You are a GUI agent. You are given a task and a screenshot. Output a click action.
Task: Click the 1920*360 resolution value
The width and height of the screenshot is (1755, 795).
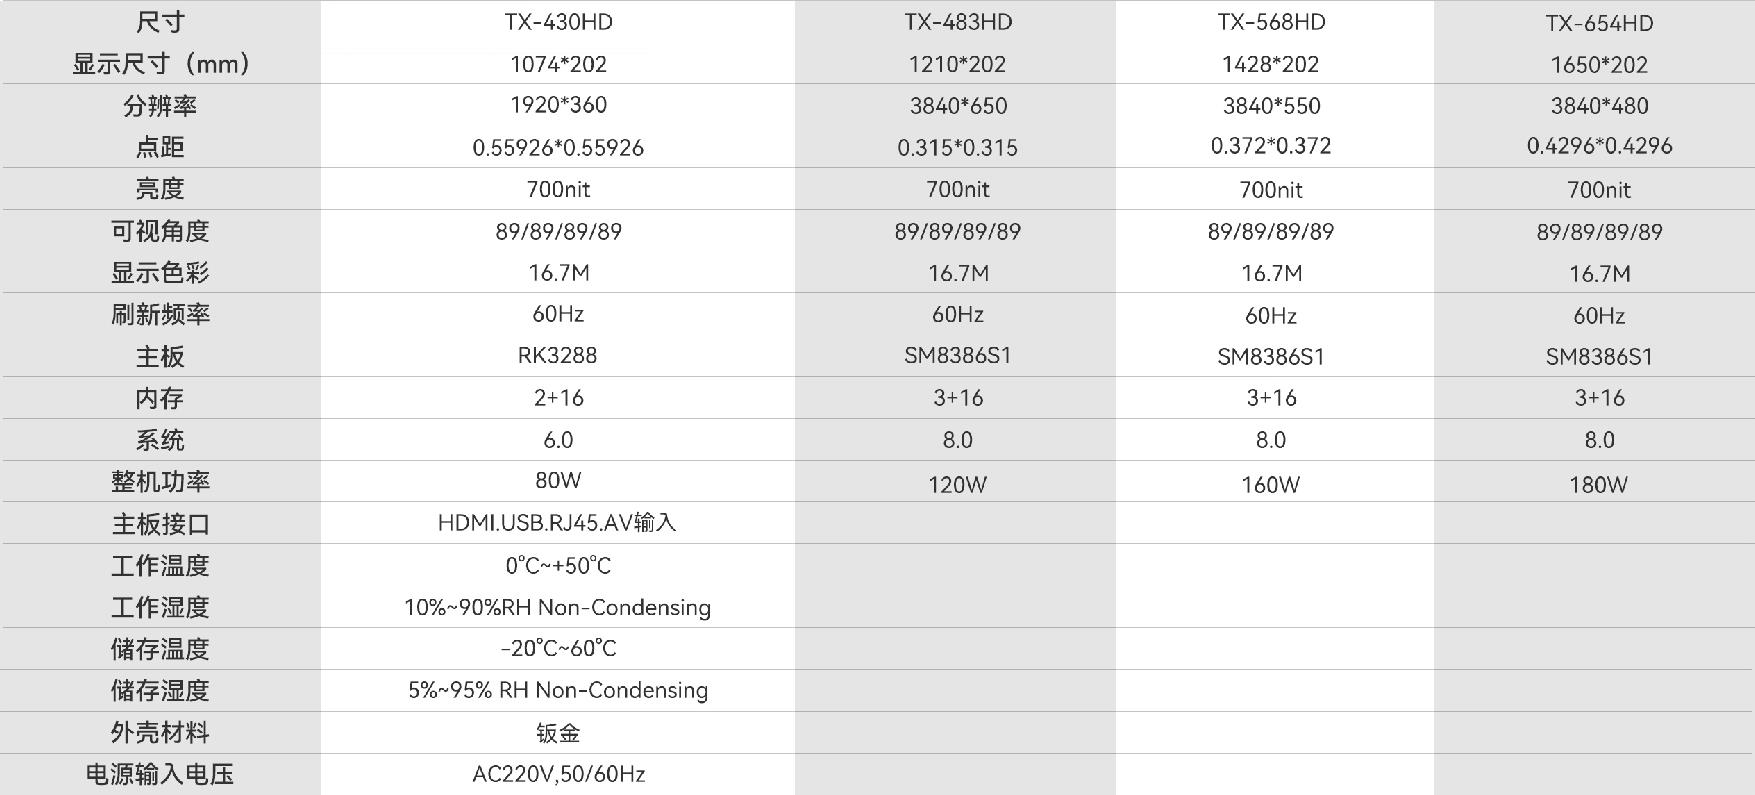coord(558,105)
